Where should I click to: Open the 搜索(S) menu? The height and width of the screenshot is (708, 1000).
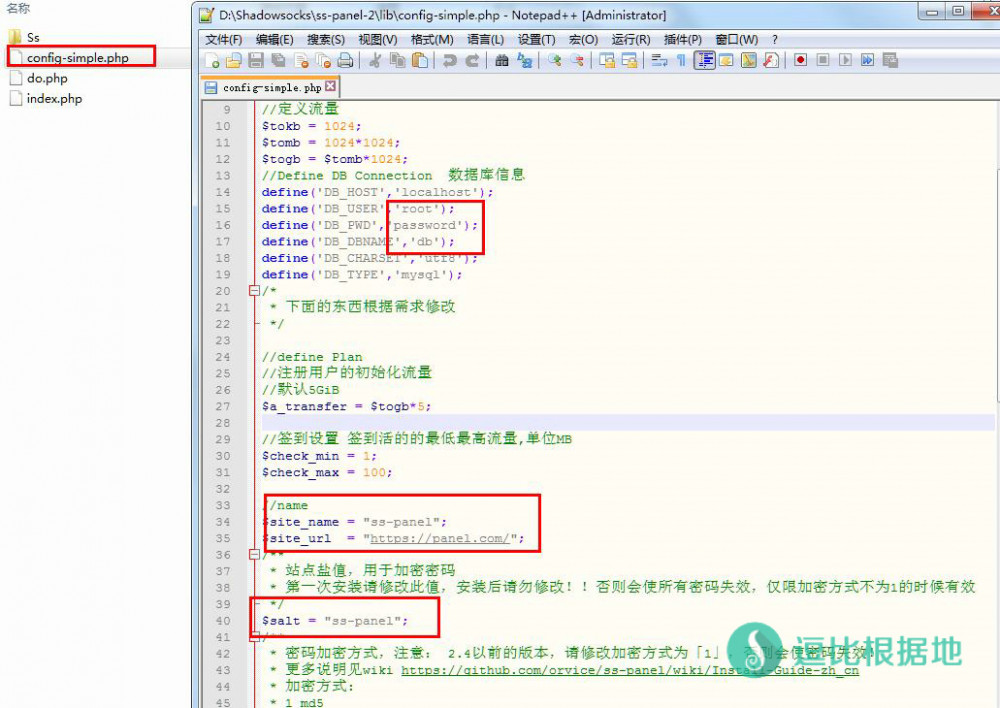pos(326,40)
